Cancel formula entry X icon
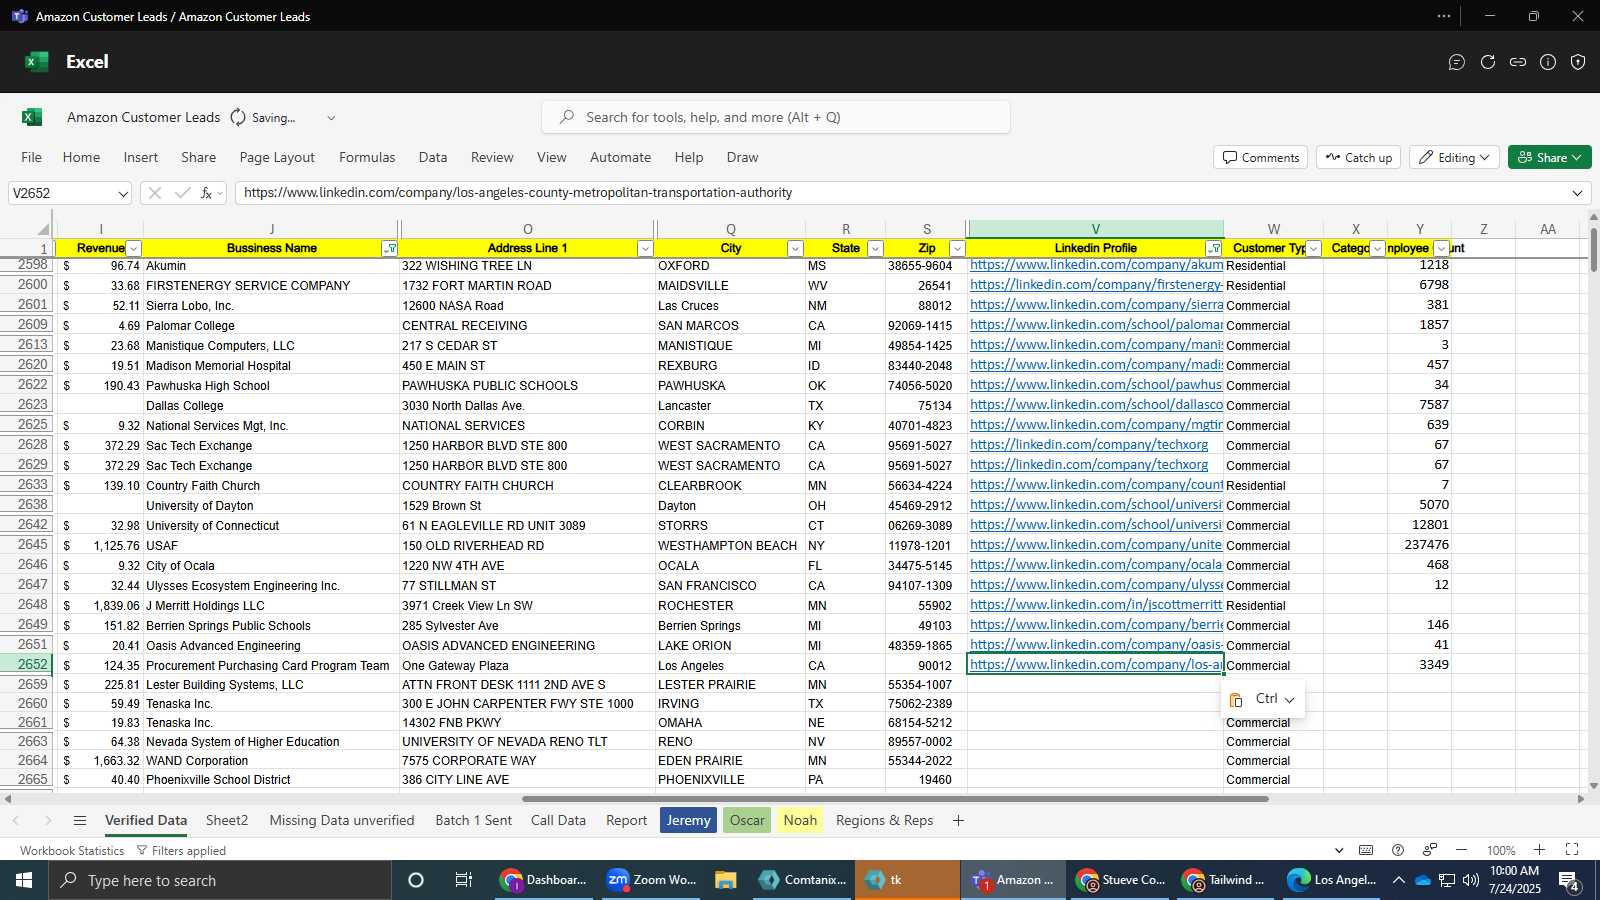Image resolution: width=1600 pixels, height=900 pixels. (154, 193)
